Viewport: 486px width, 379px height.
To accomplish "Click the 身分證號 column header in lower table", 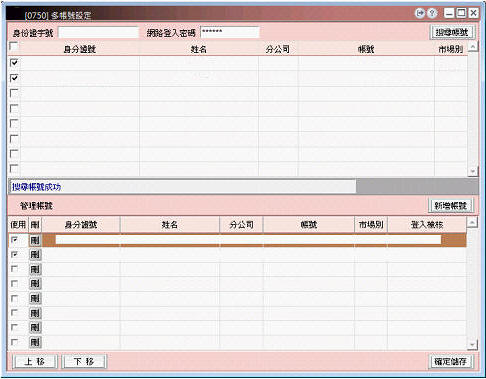I will (x=81, y=225).
